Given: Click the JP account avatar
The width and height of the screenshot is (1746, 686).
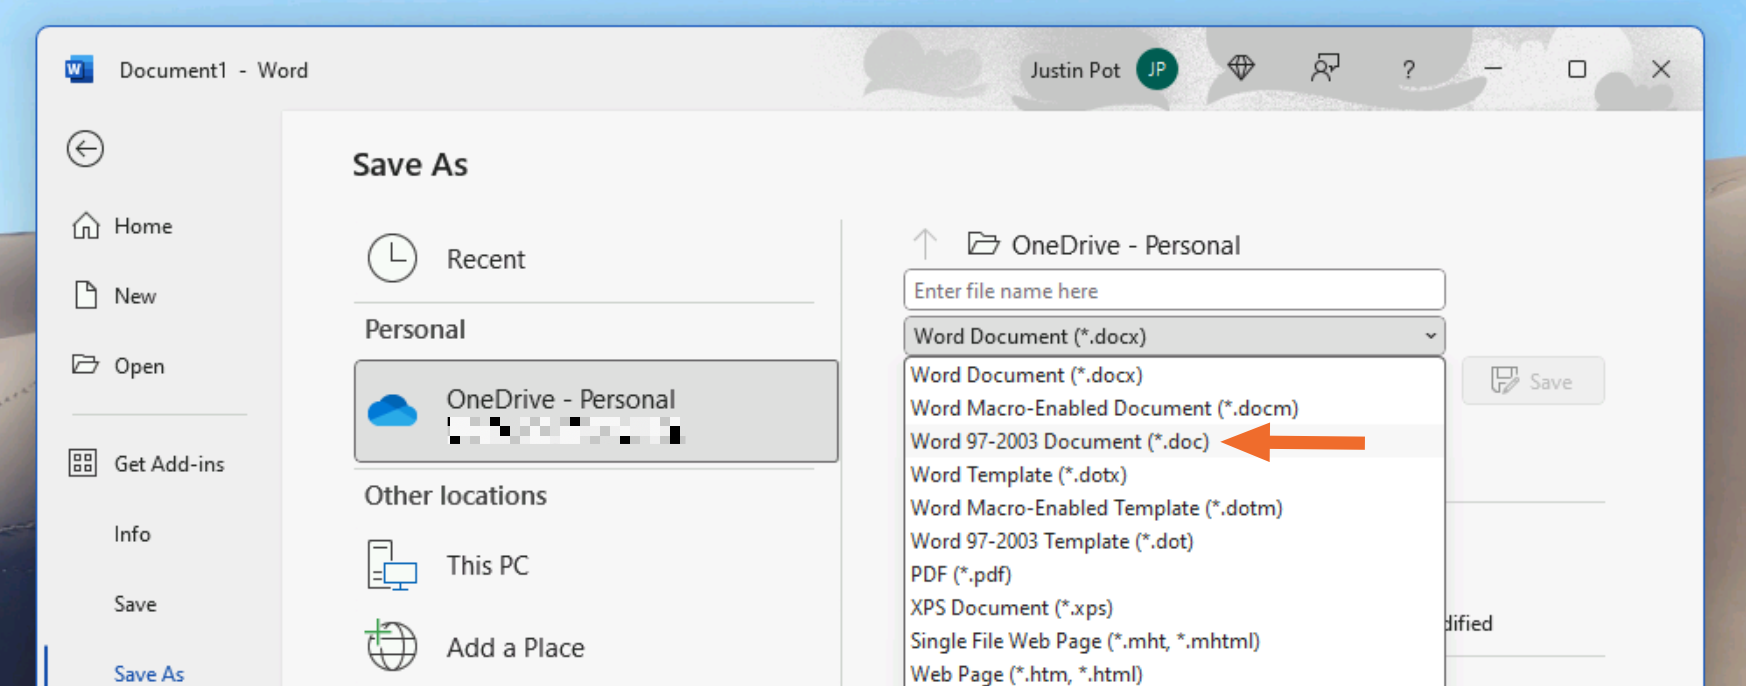Looking at the screenshot, I should [1157, 69].
